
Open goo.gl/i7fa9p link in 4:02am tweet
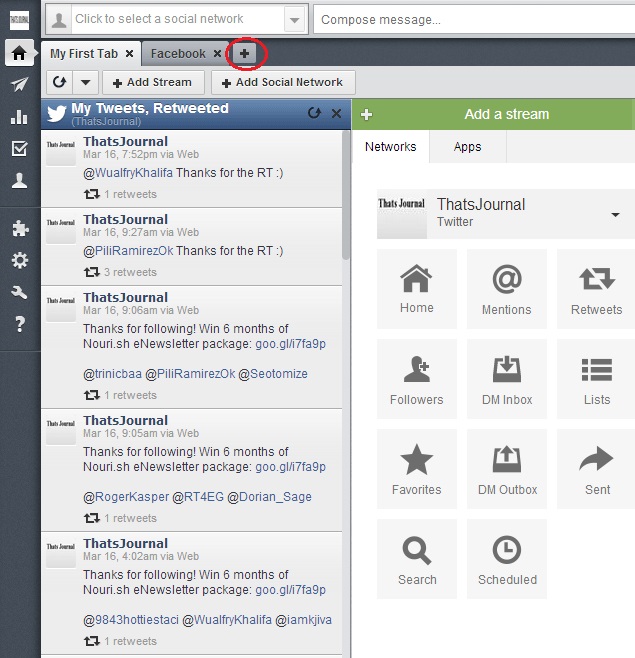(290, 590)
